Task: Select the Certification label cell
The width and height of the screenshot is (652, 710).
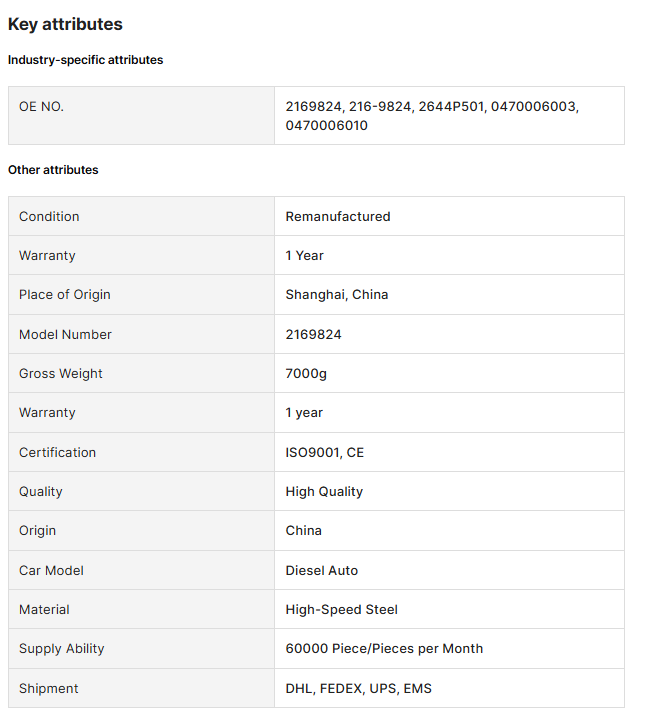Action: pos(141,452)
